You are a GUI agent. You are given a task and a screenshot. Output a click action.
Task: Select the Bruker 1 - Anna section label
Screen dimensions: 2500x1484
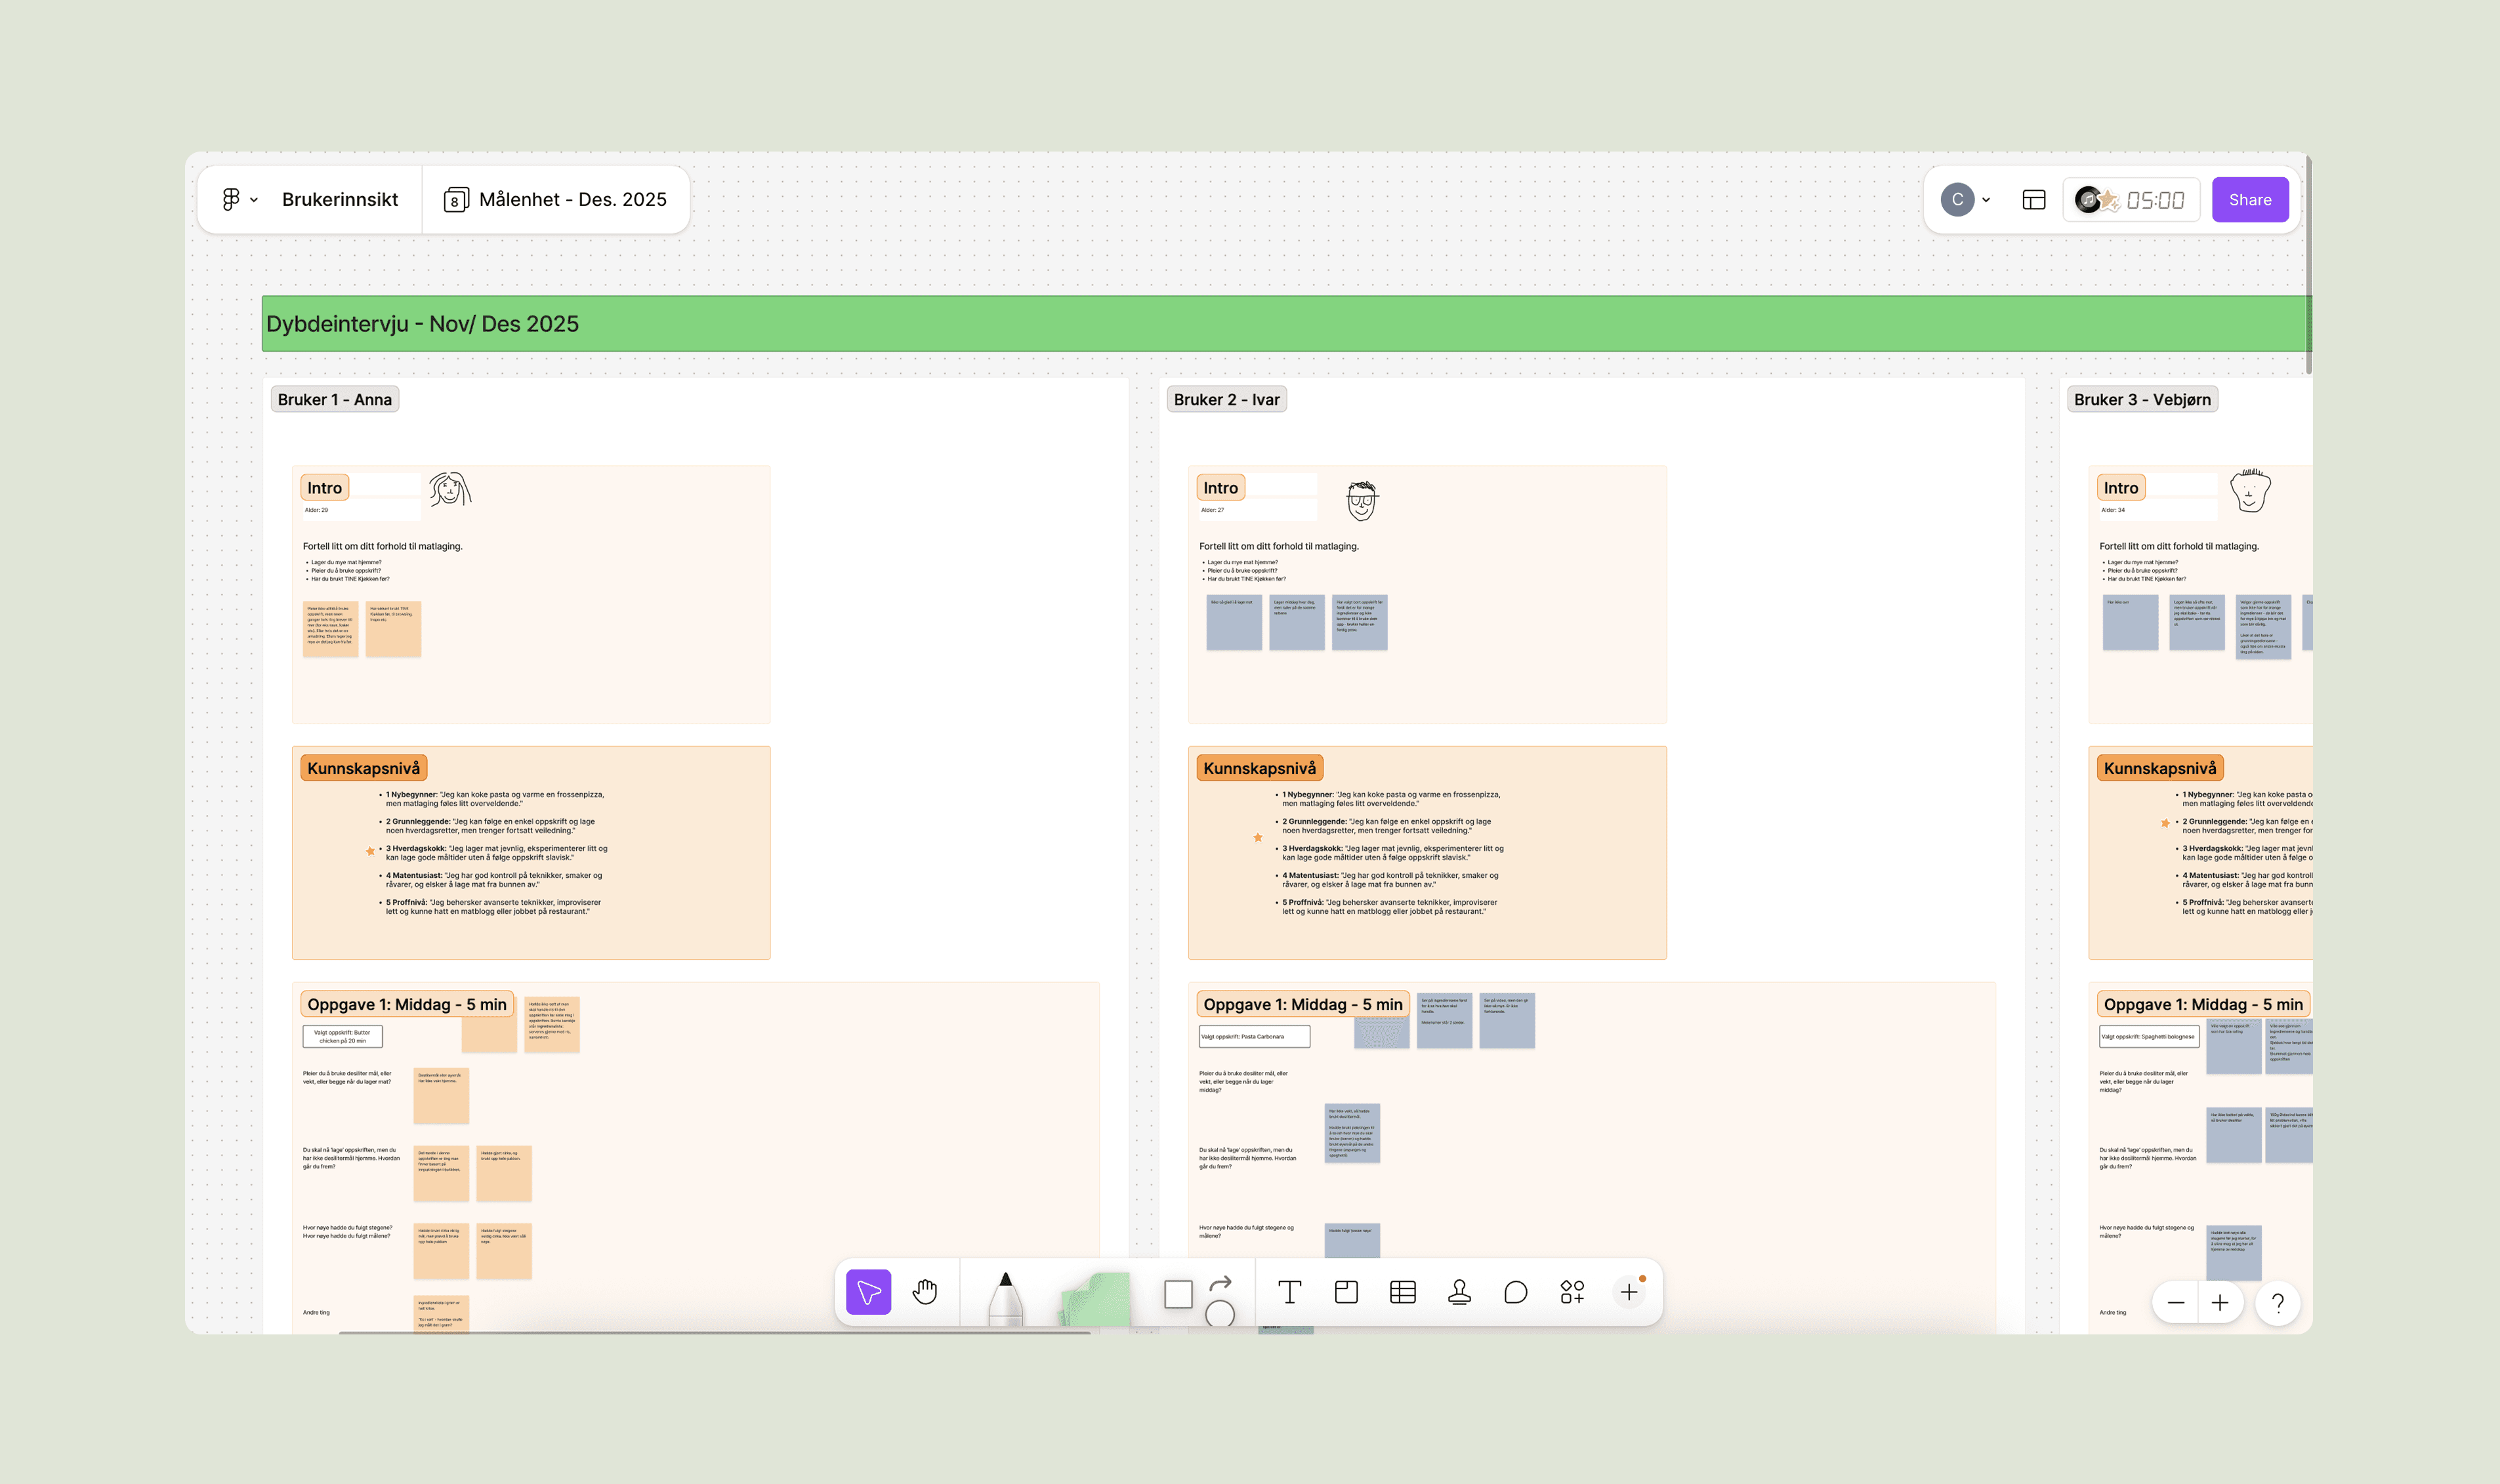[334, 399]
